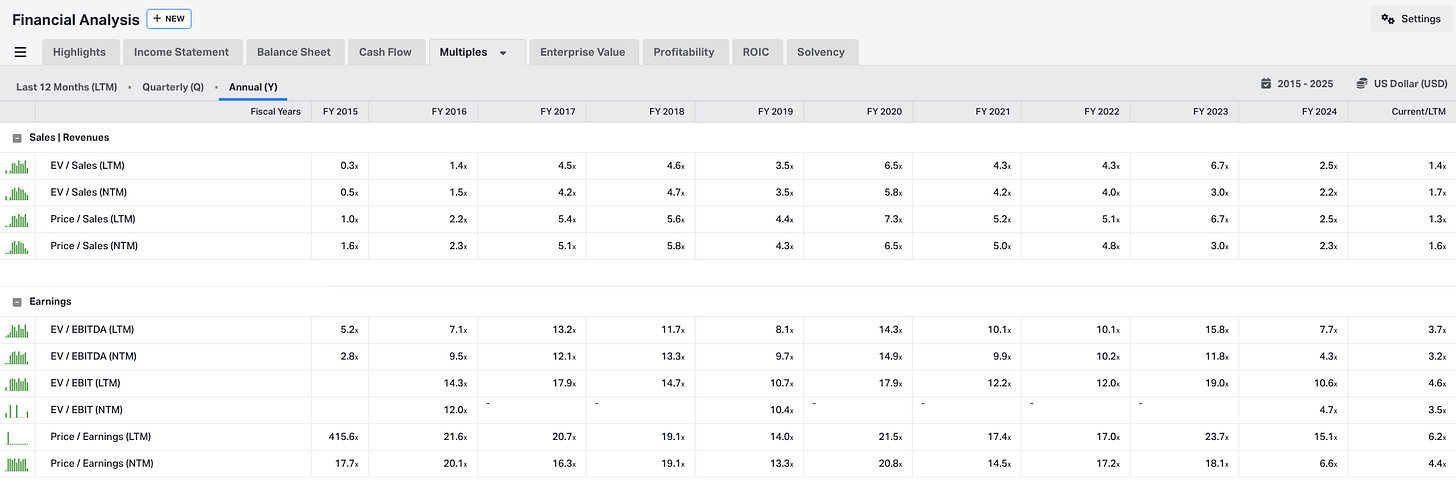The width and height of the screenshot is (1456, 481).
Task: Open sparkline chart for Price / Sales (LTM)
Action: tap(17, 220)
